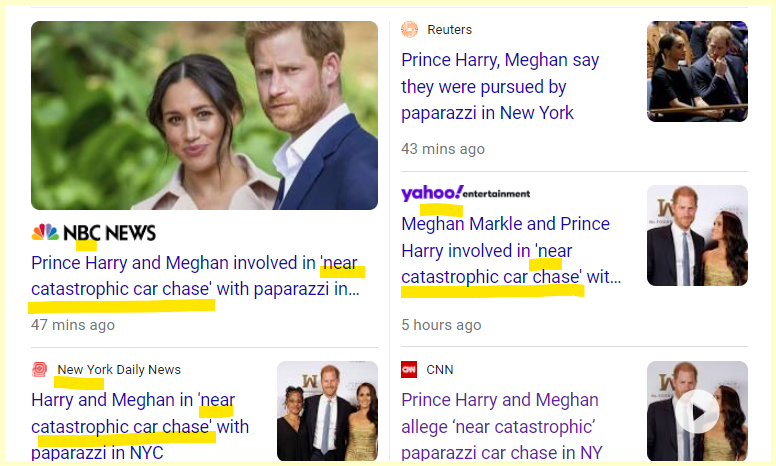Open the New York Daily News thumbnail
The height and width of the screenshot is (466, 776).
click(x=327, y=410)
